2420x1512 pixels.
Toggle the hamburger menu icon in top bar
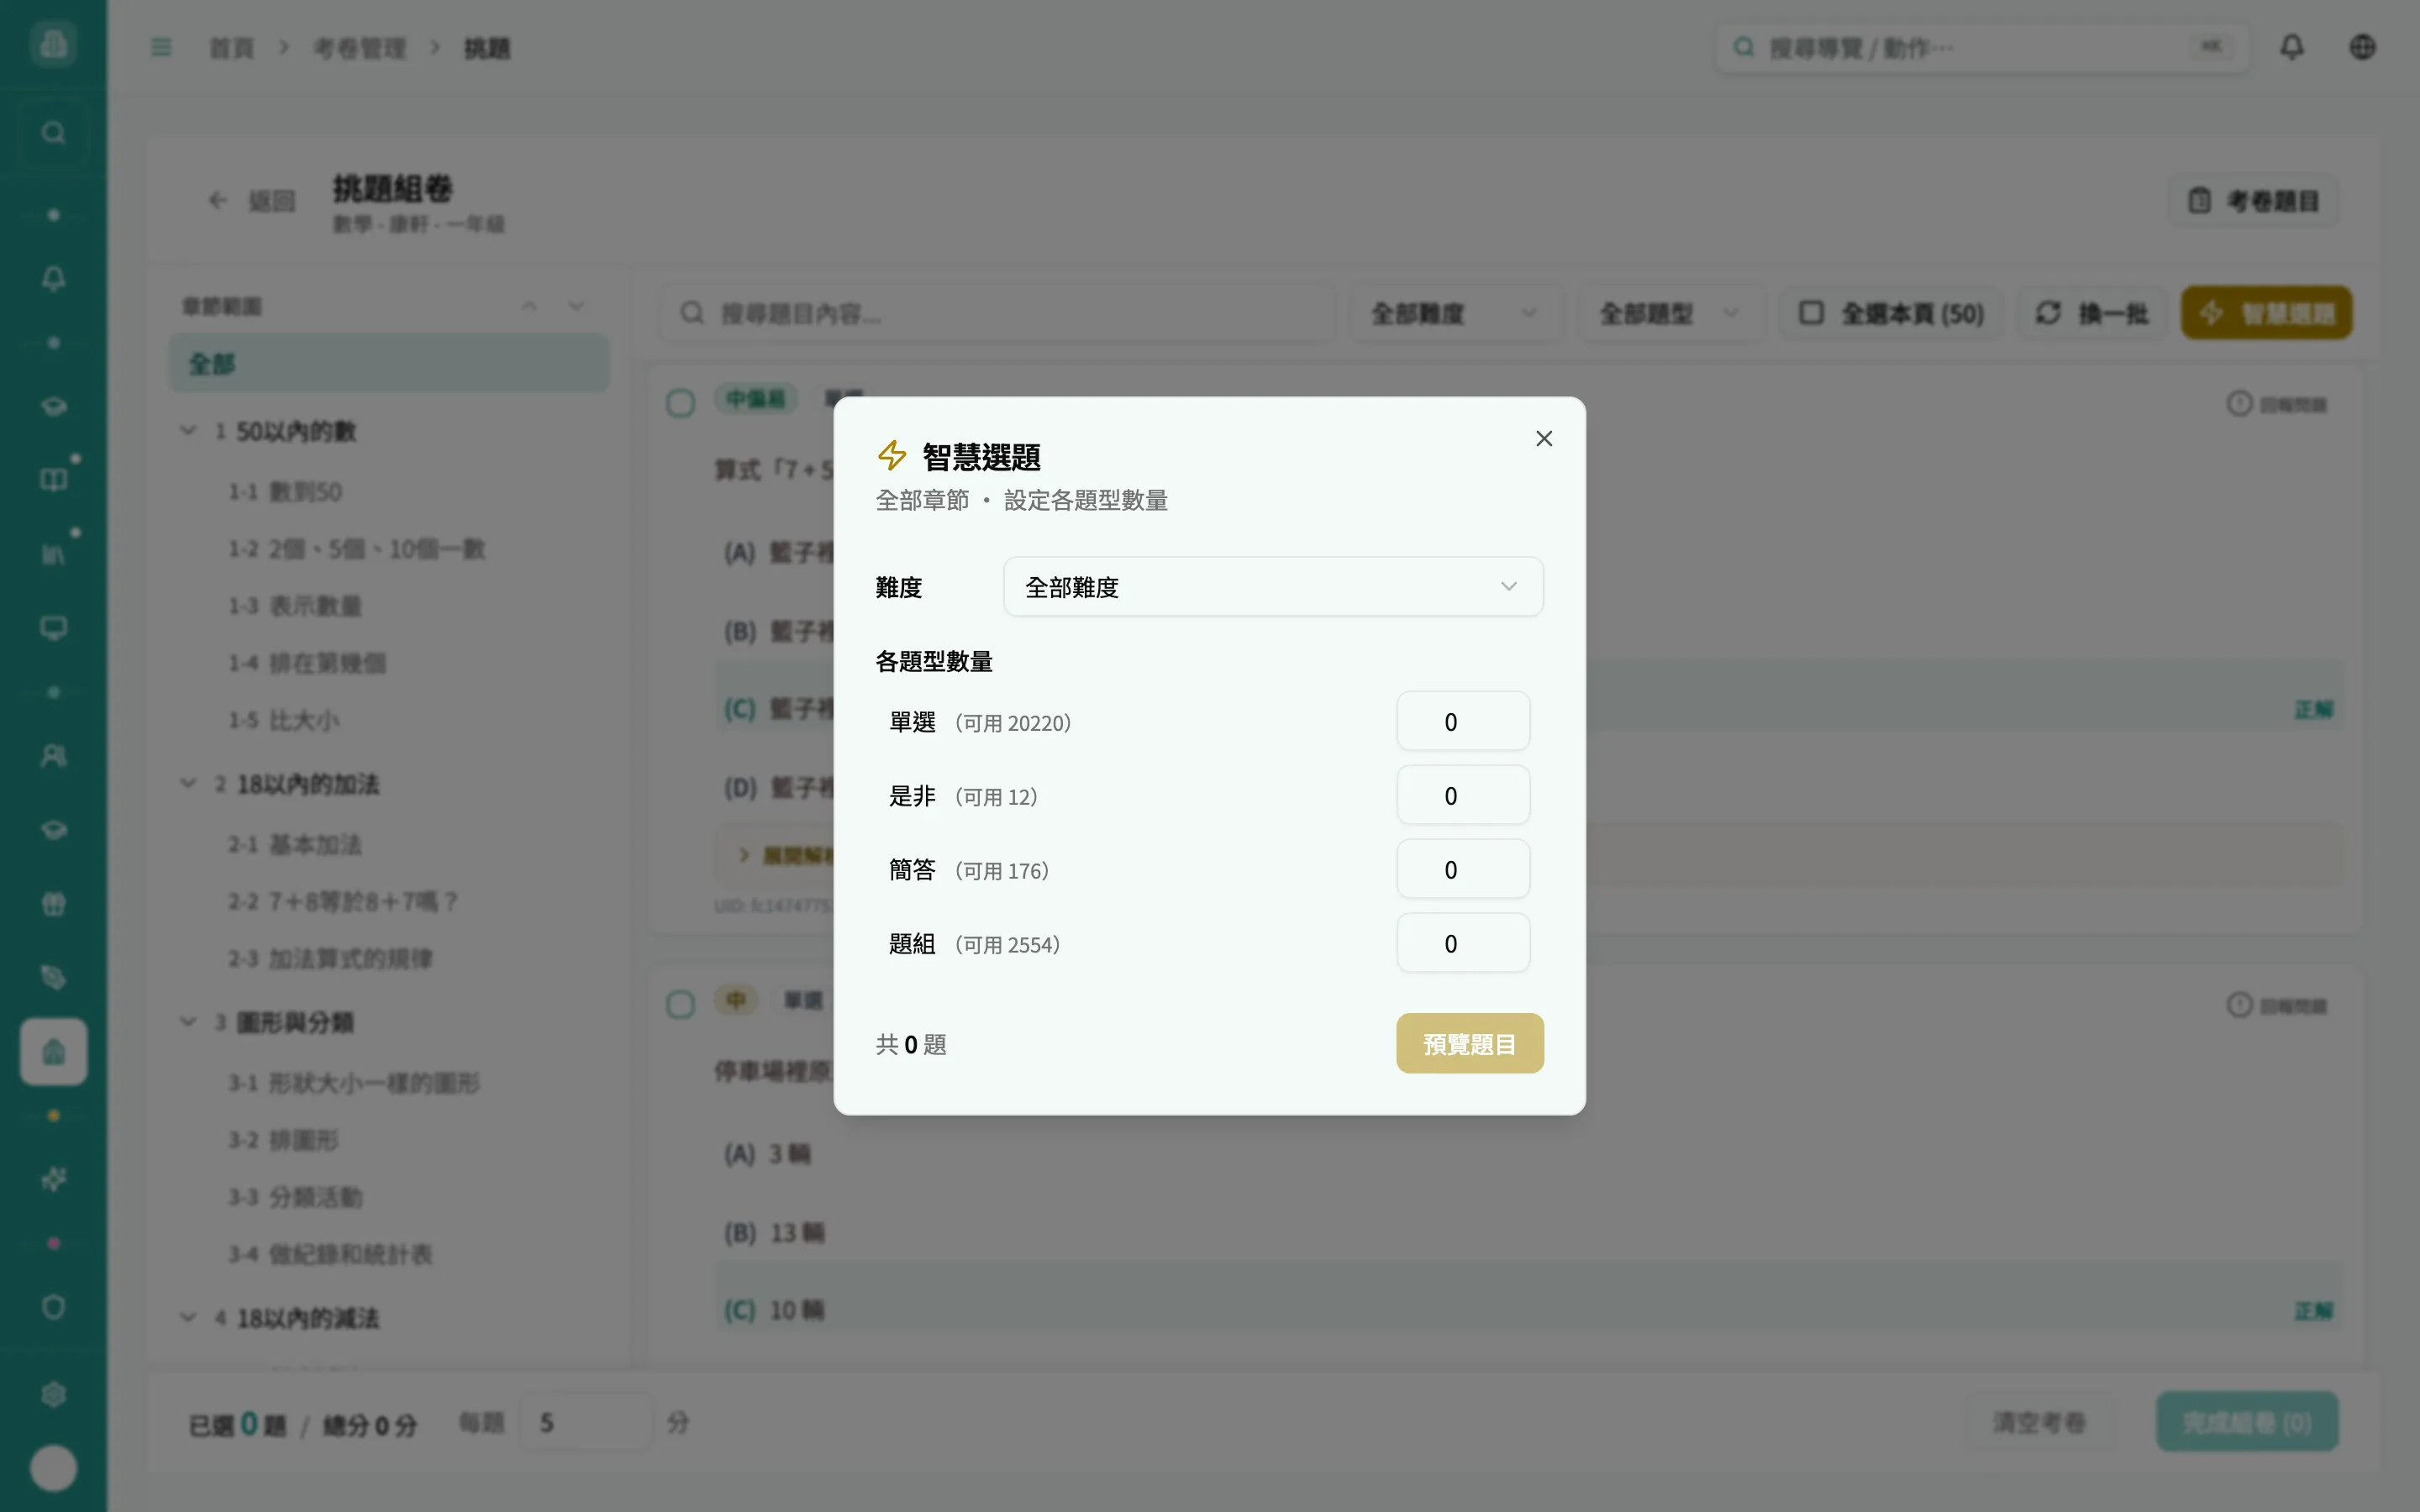tap(161, 47)
